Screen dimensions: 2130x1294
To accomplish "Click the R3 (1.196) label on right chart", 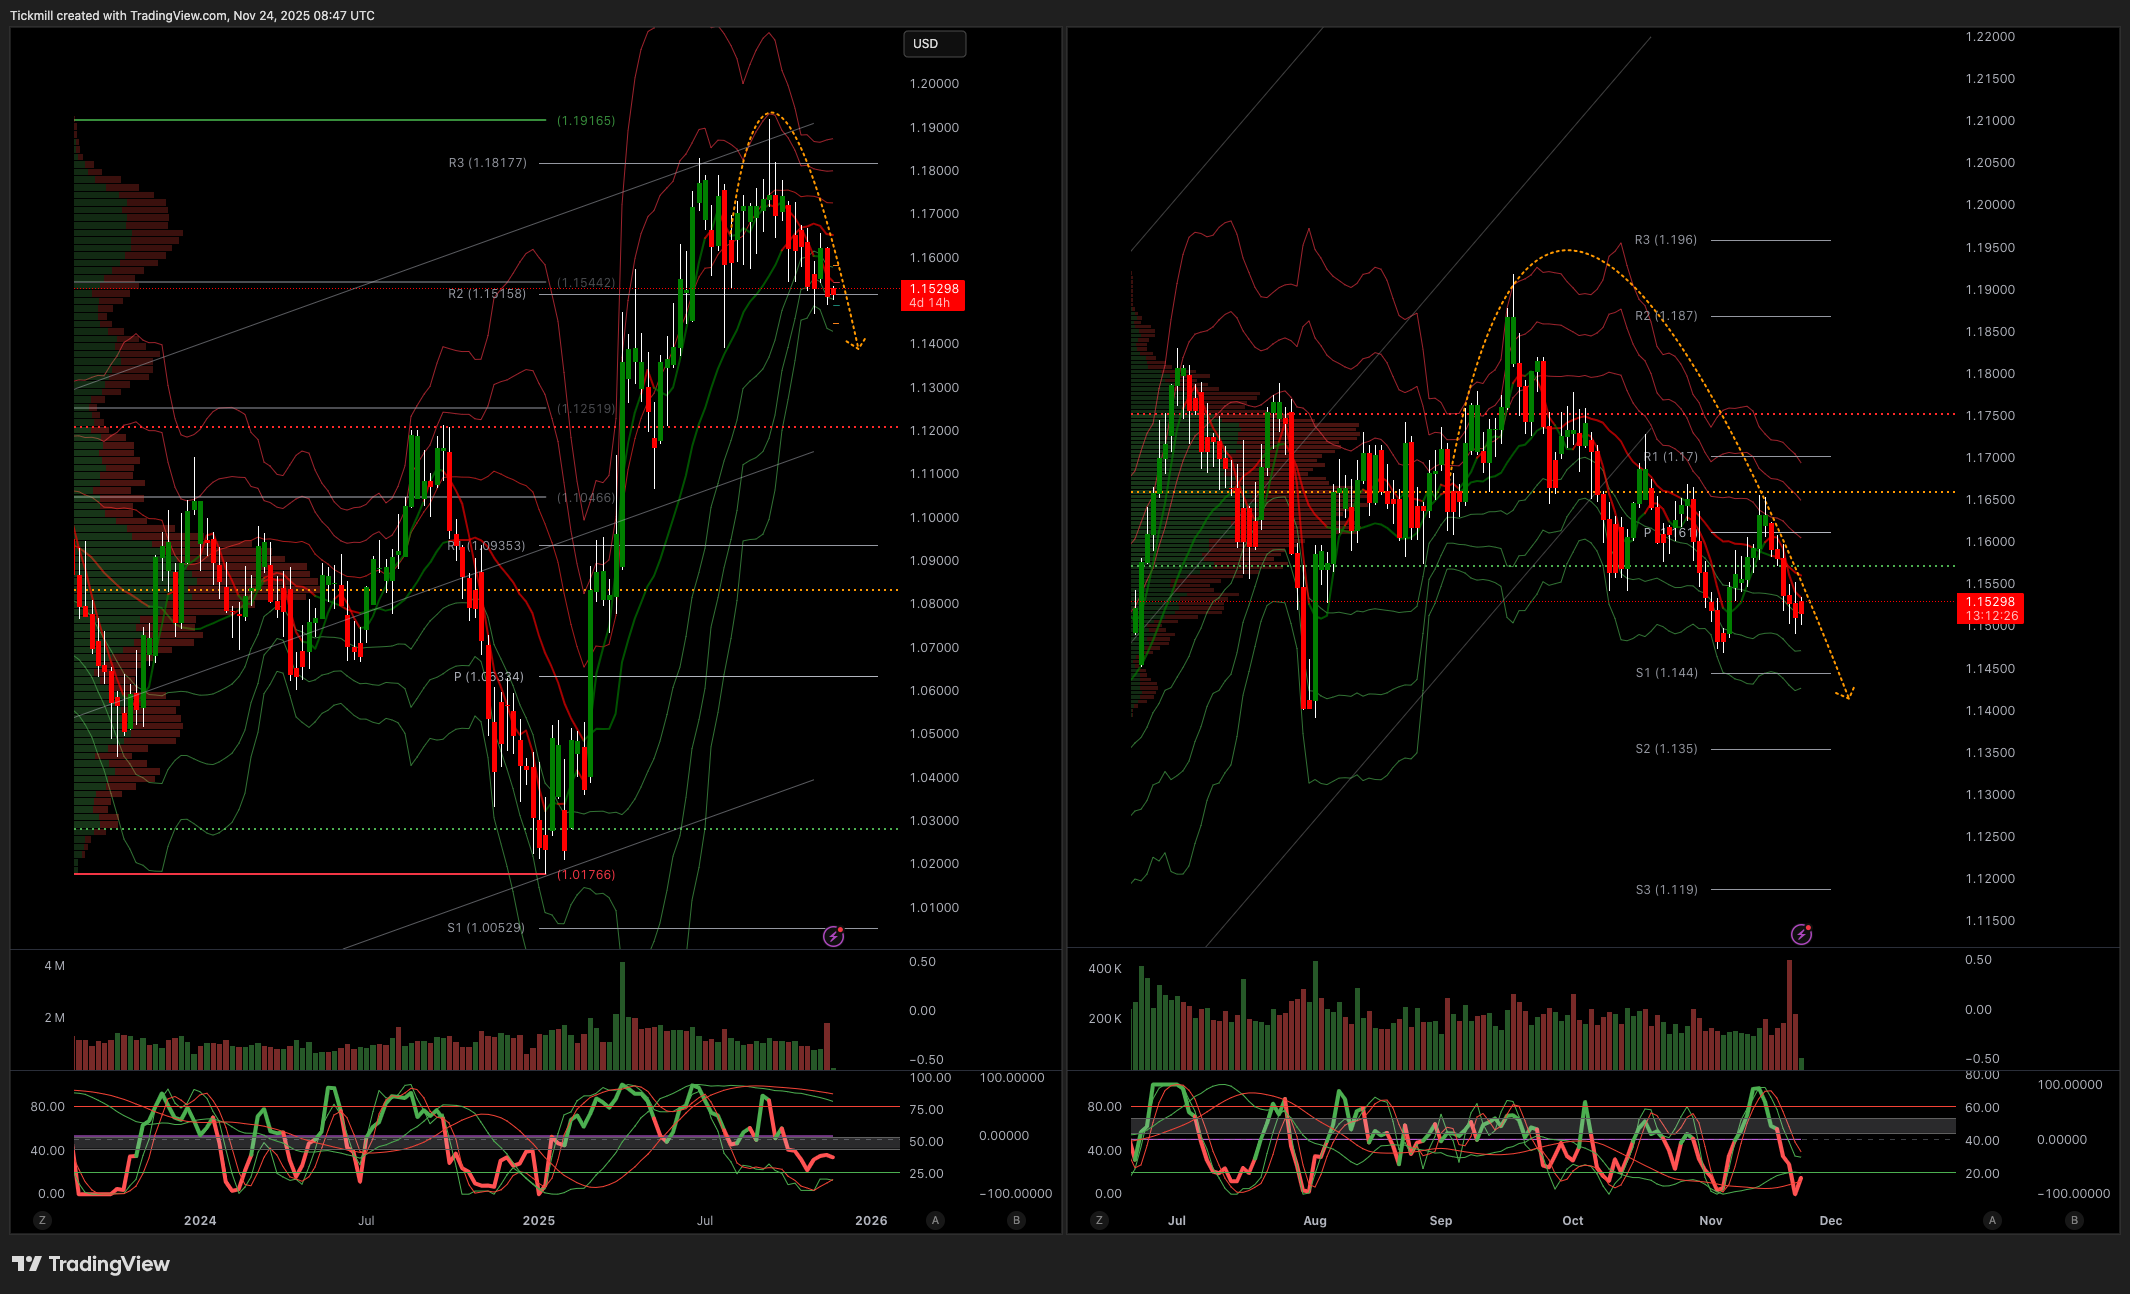I will coord(1665,240).
